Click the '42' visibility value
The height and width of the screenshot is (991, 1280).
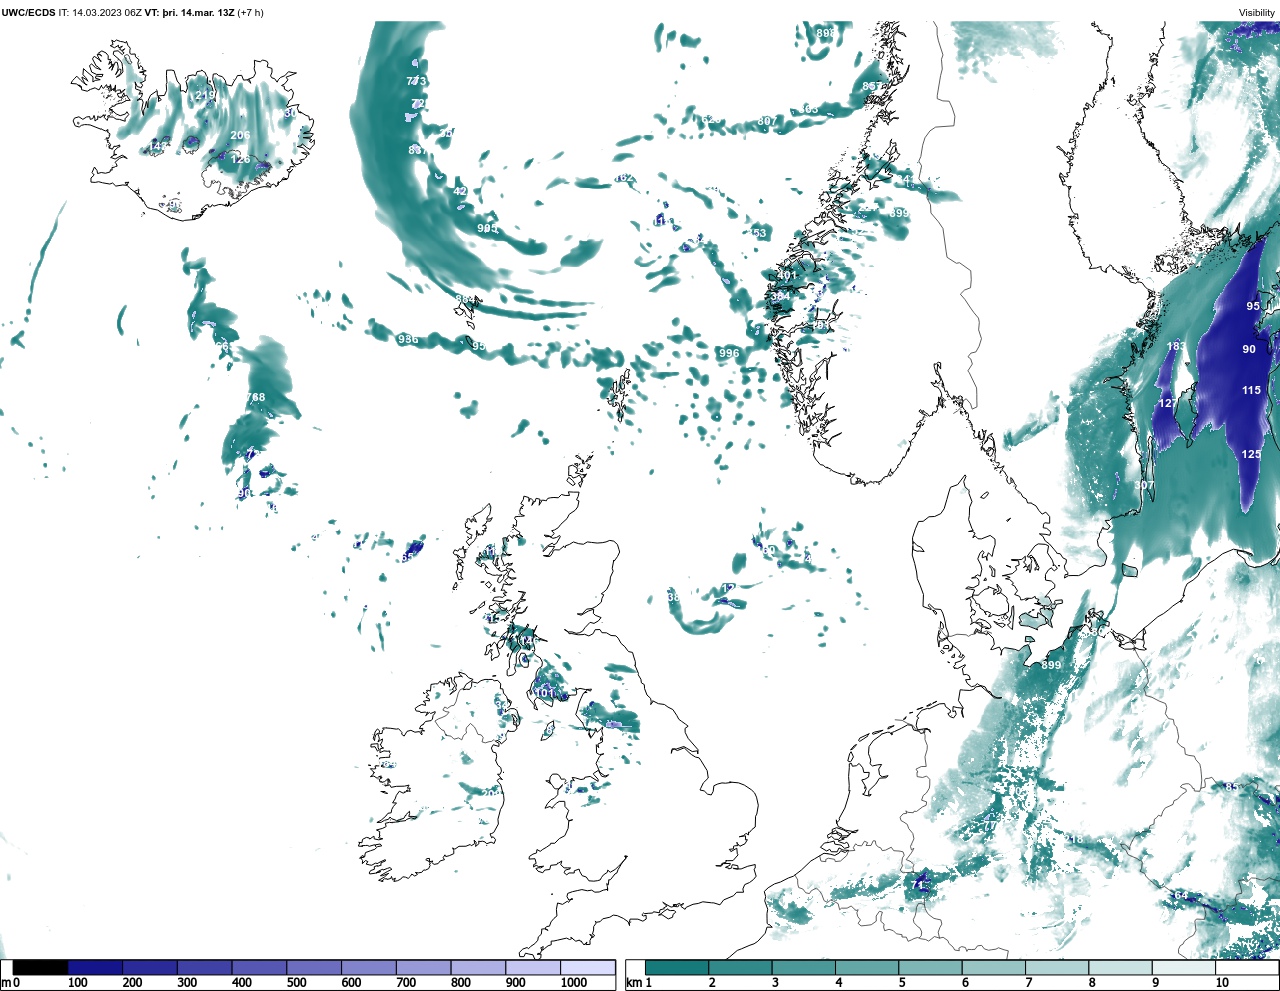click(x=460, y=191)
